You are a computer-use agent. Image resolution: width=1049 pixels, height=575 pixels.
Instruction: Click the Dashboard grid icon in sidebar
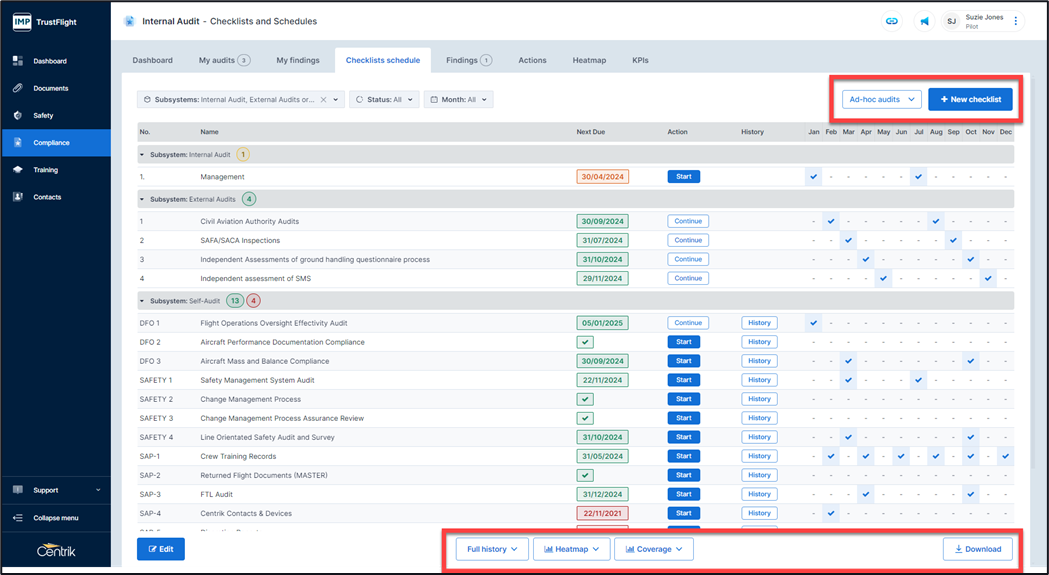18,61
